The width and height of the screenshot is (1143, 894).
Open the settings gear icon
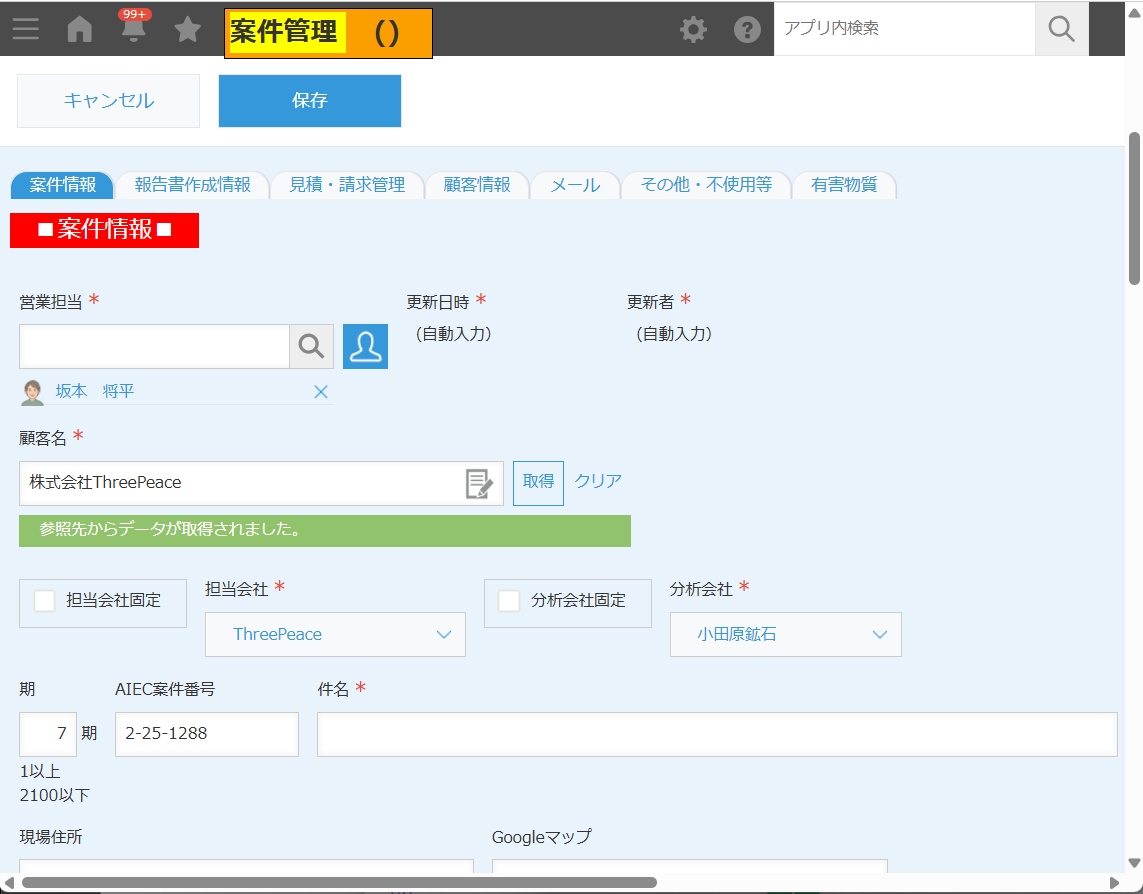coord(693,29)
